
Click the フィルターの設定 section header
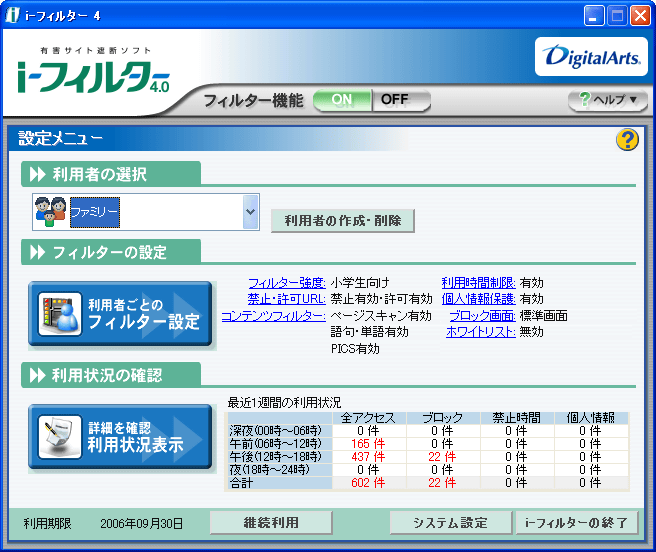pos(110,252)
